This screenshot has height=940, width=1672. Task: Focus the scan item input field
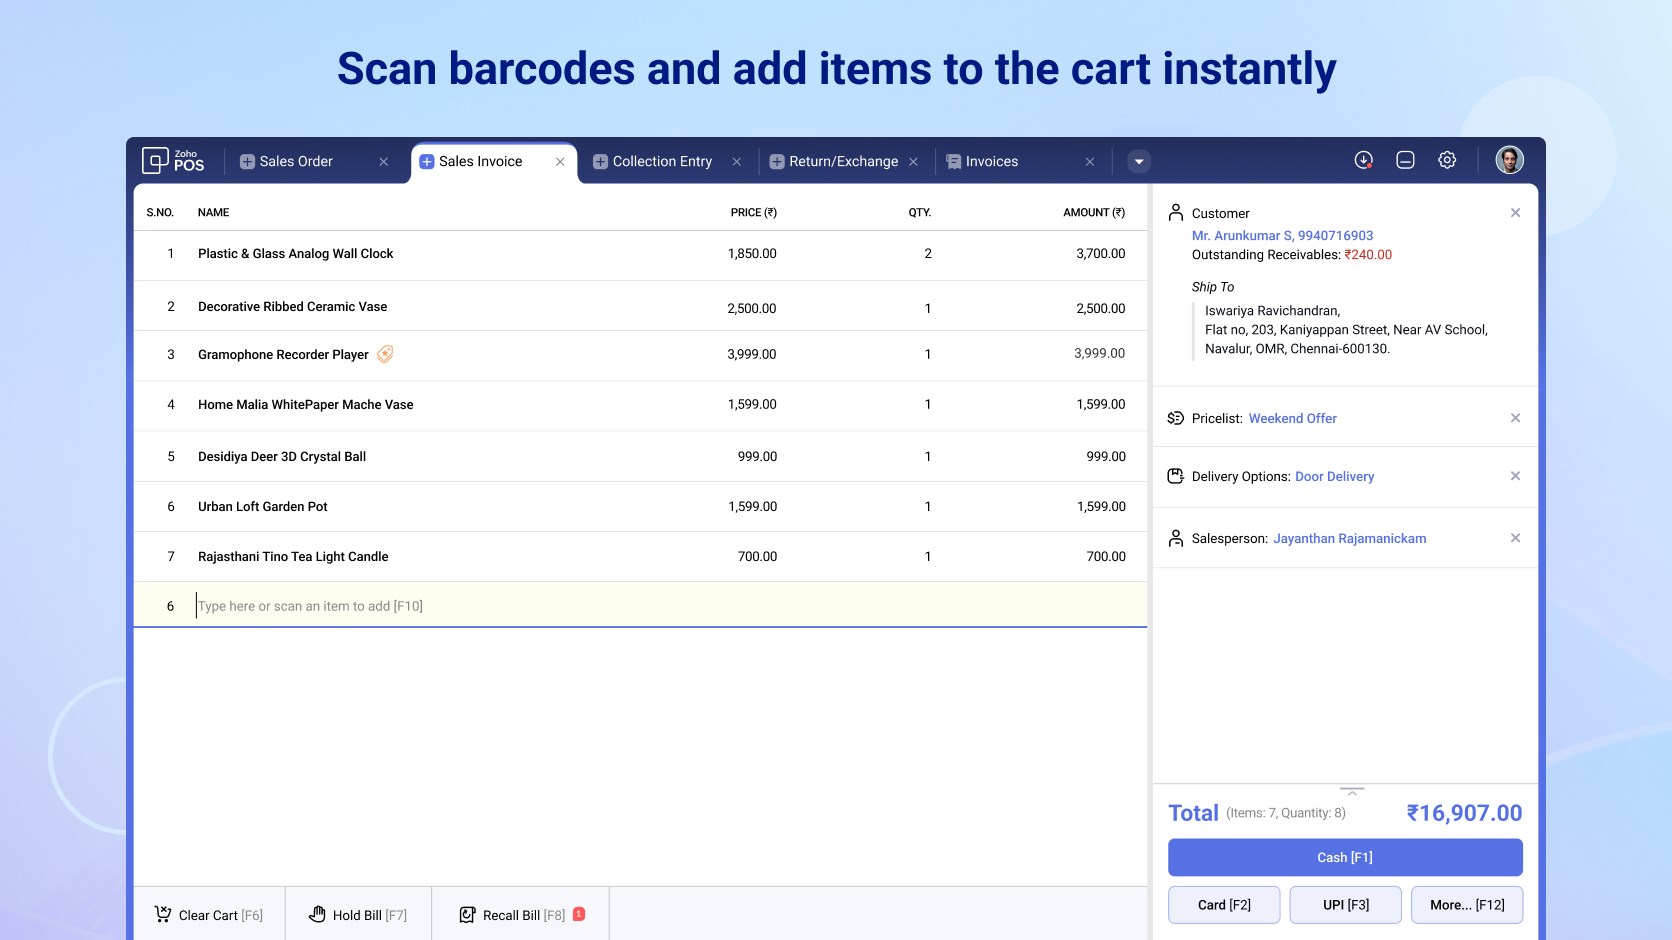coord(640,606)
